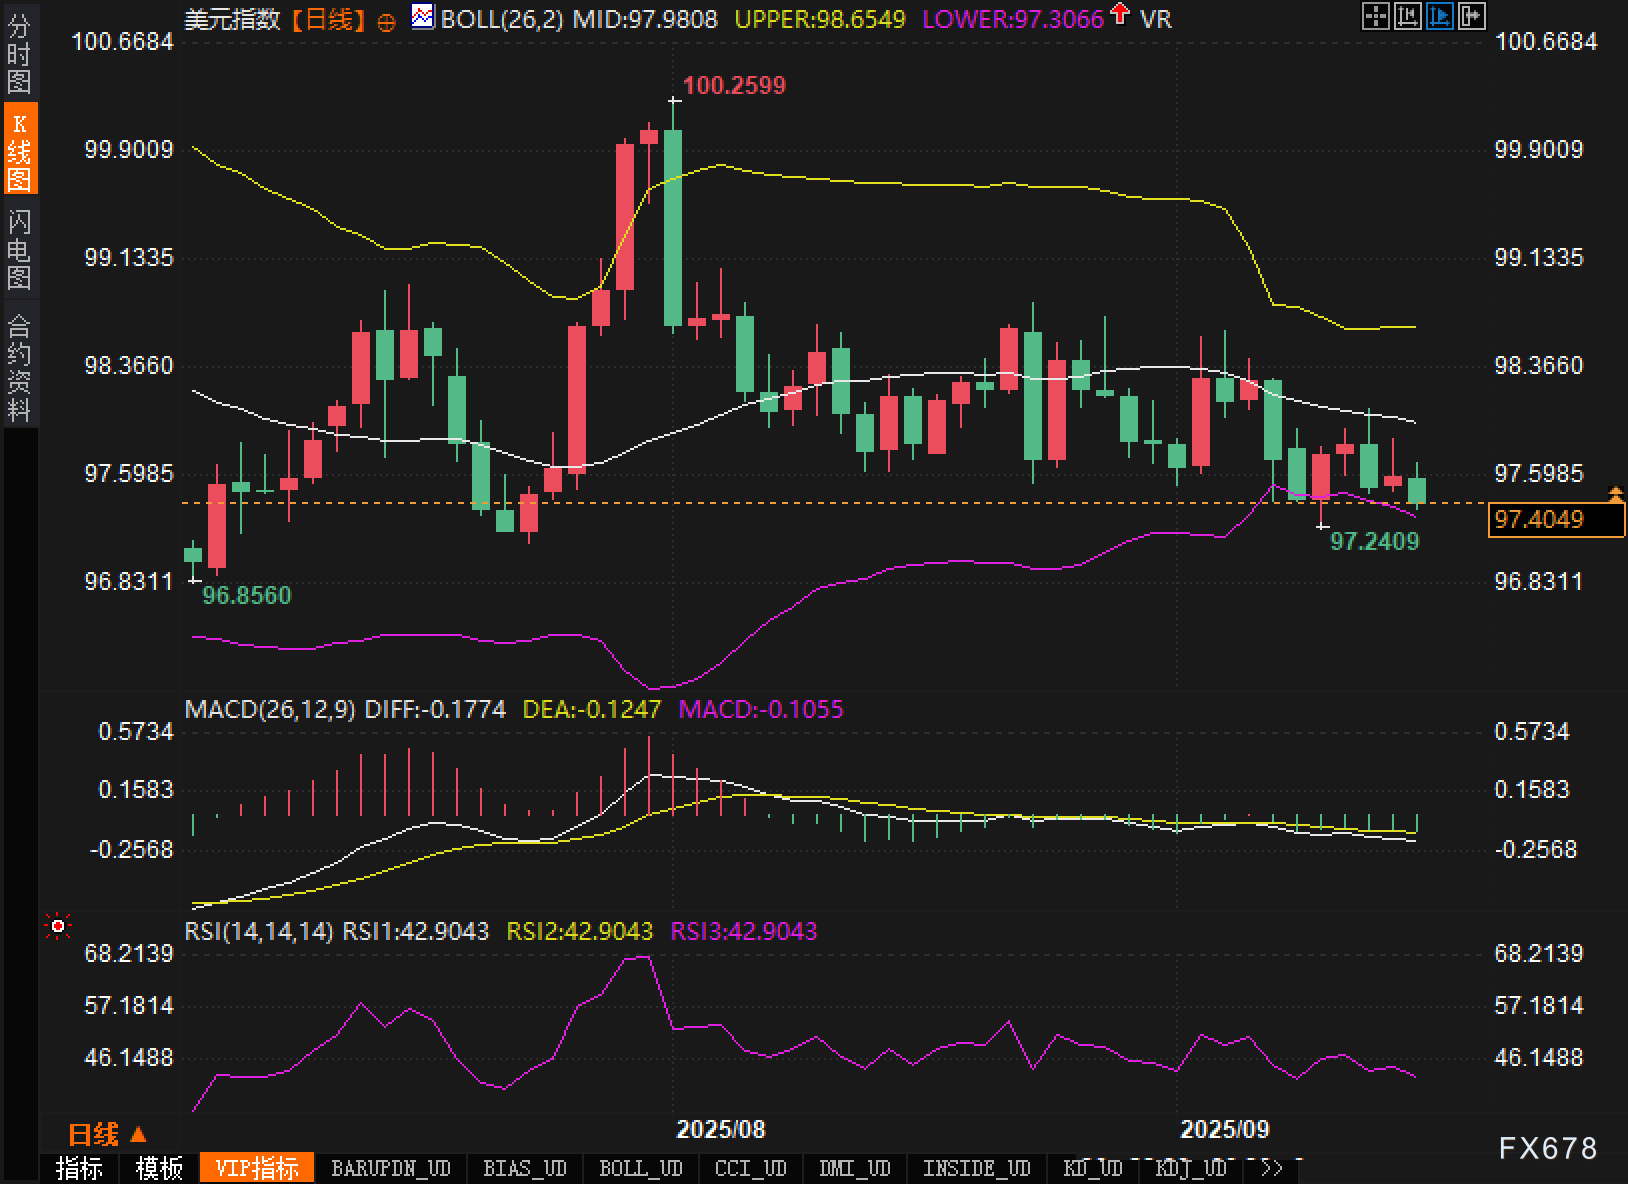Apply the BOLL_UD indicator
Image resolution: width=1628 pixels, height=1184 pixels.
(640, 1168)
